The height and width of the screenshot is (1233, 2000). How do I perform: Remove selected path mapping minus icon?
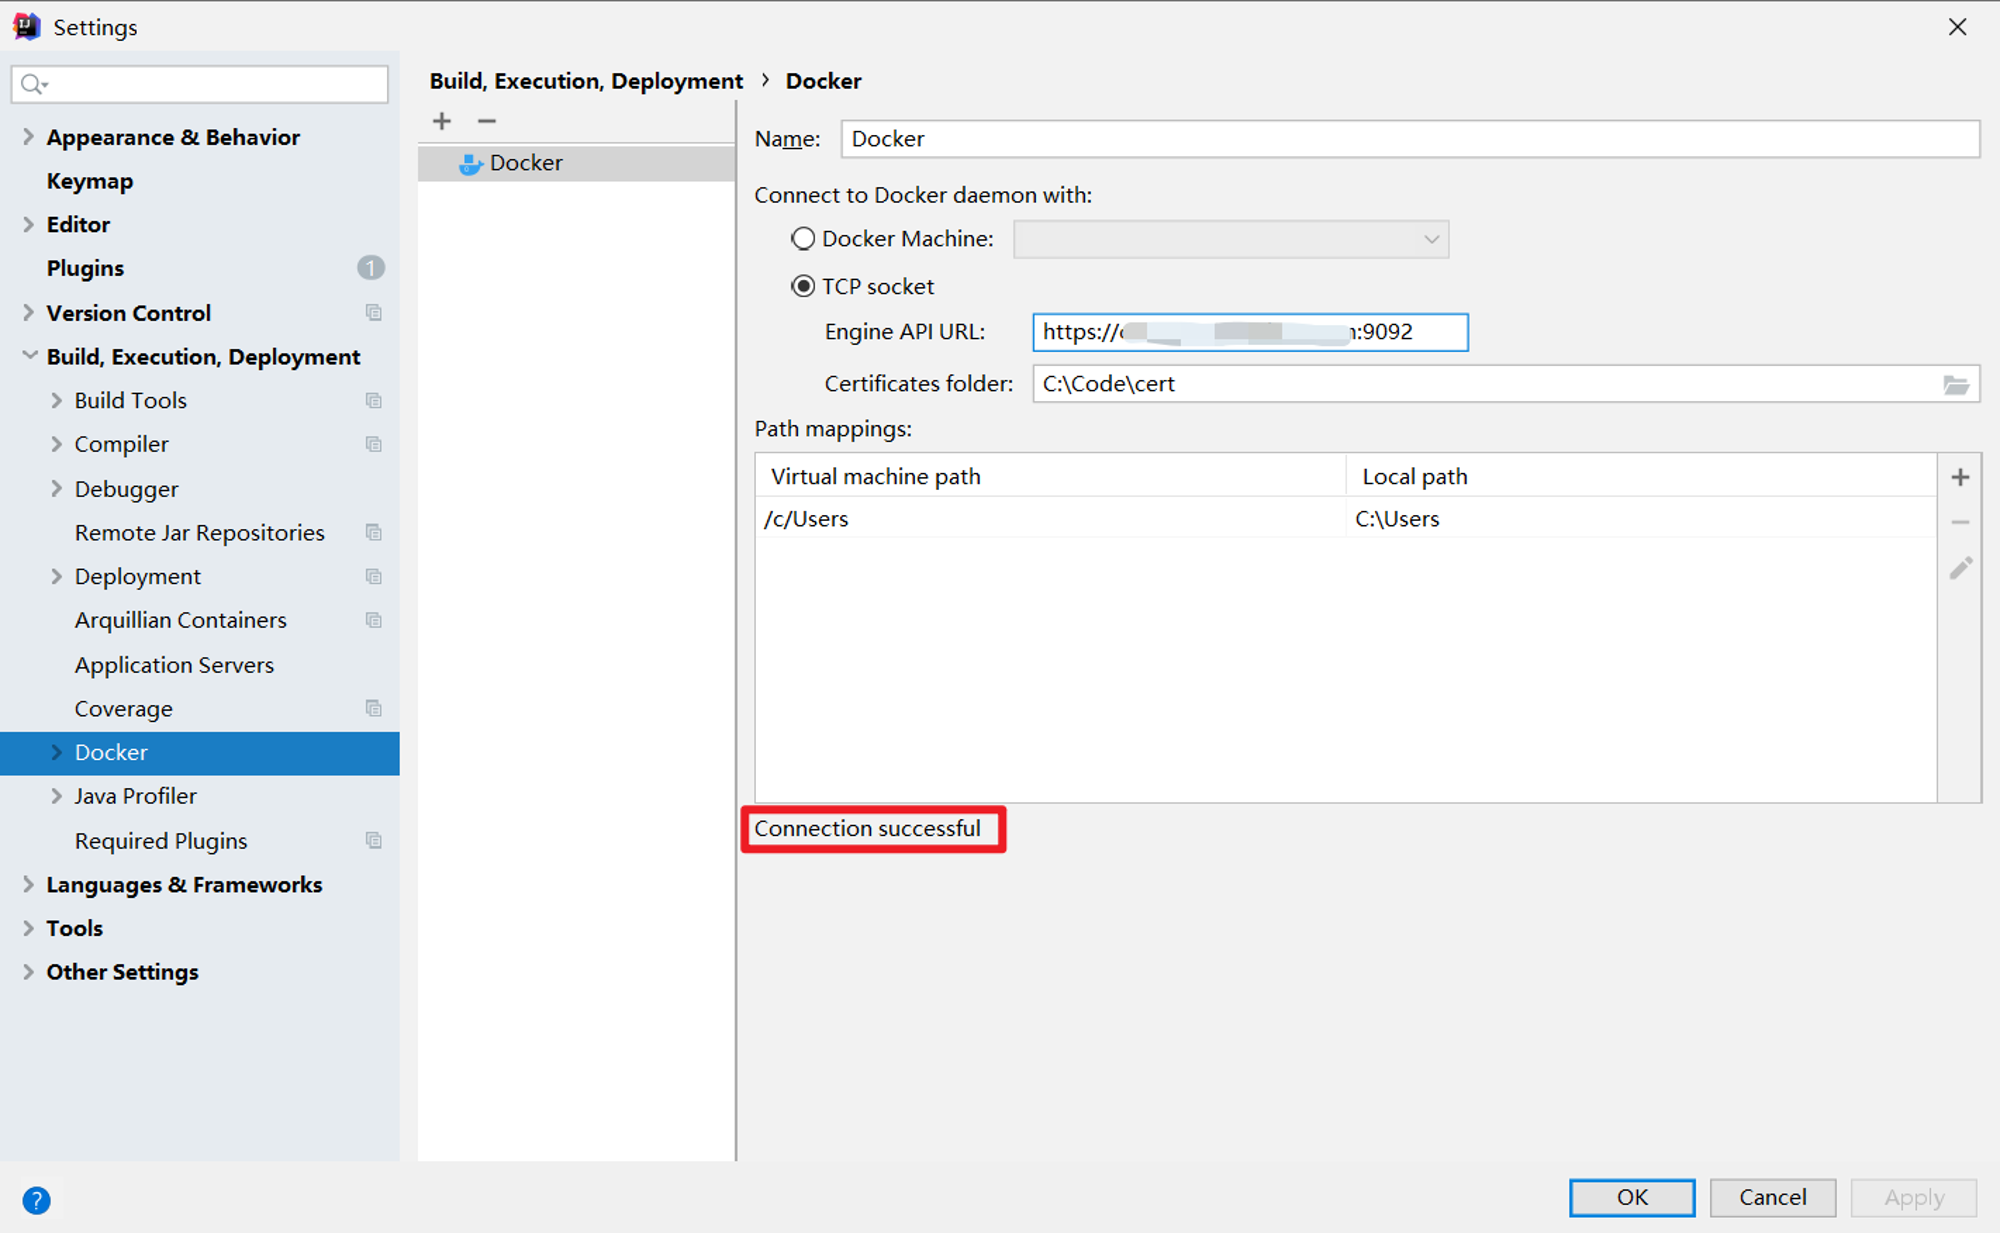tap(1960, 522)
